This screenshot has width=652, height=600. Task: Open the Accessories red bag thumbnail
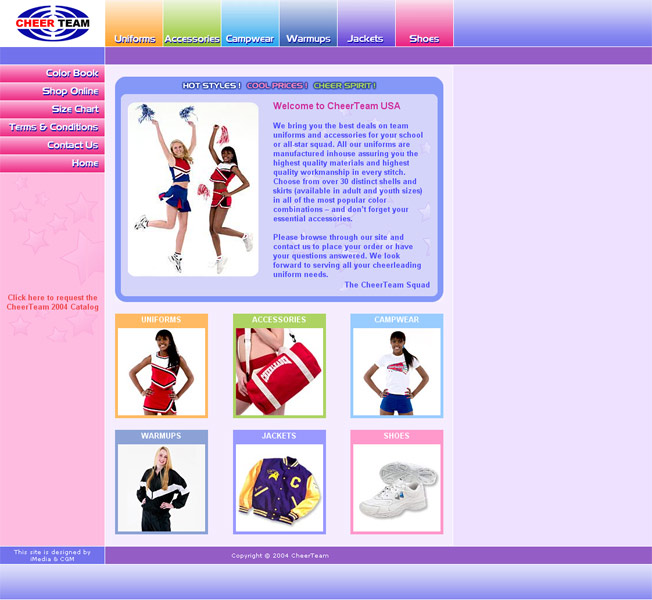pyautogui.click(x=279, y=371)
